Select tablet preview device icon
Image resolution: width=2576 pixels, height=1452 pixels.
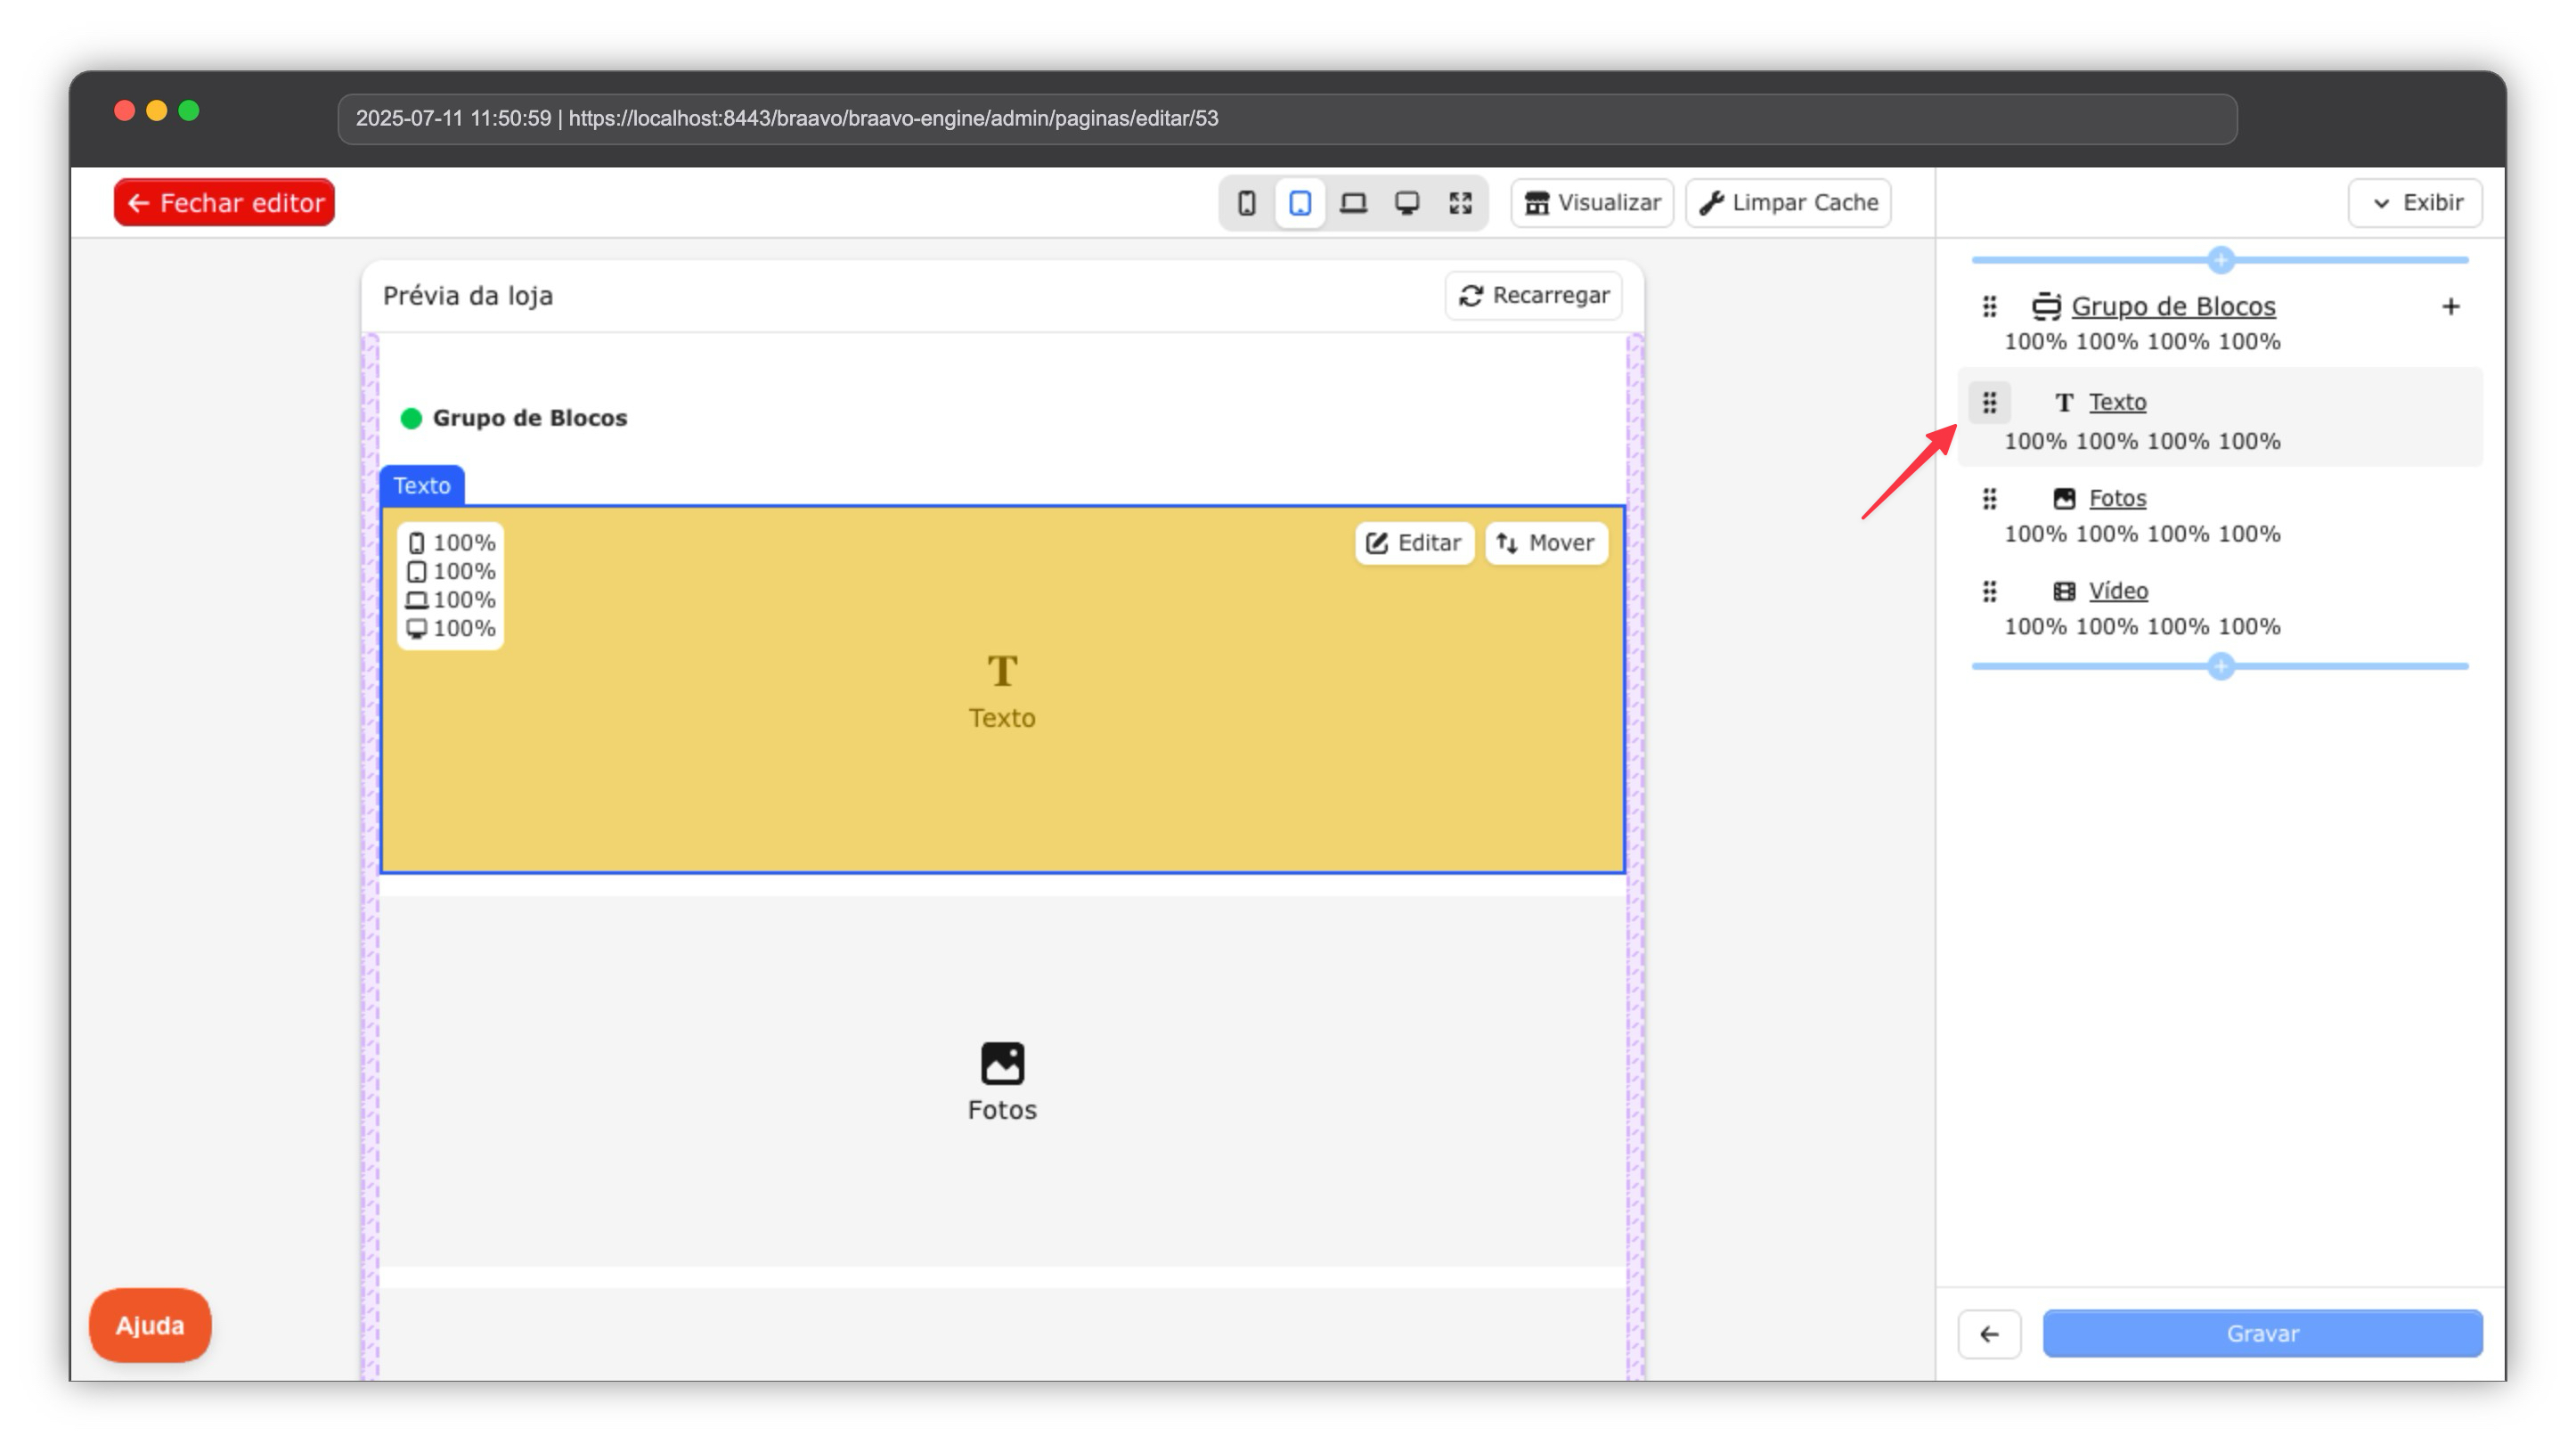click(x=1300, y=203)
